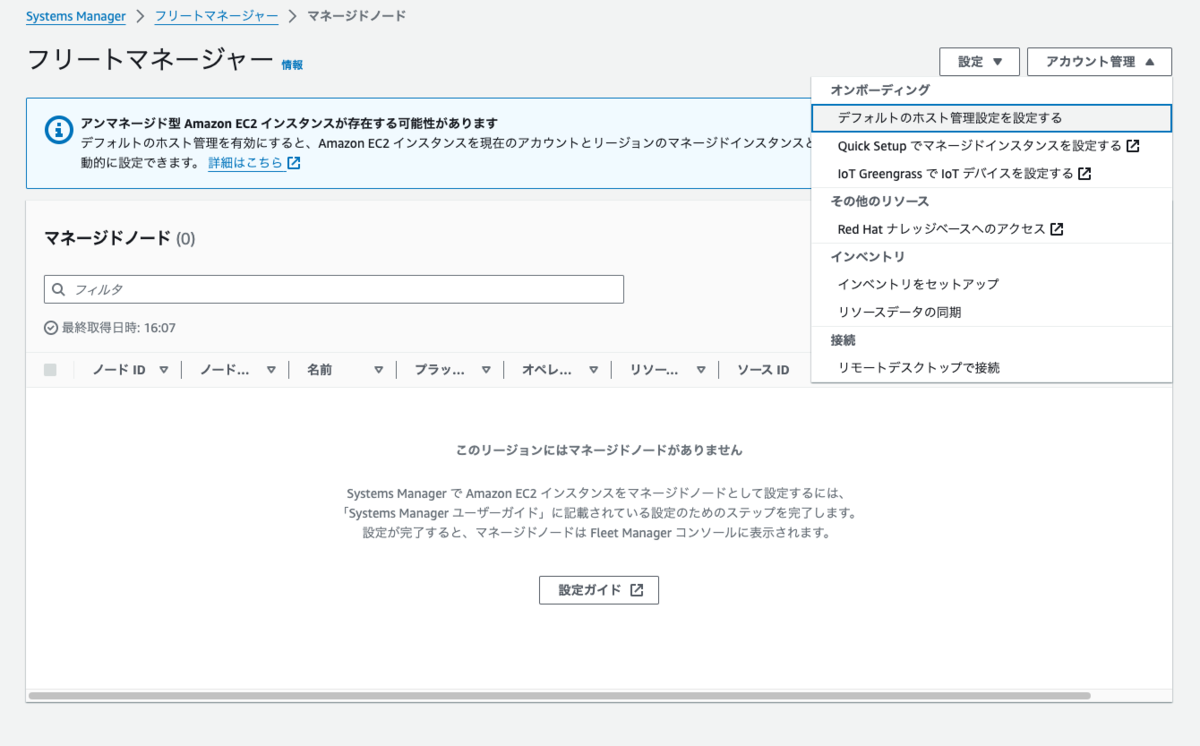Click the マネージドノード breadcrumb text
Viewport: 1200px width, 746px height.
(x=356, y=16)
